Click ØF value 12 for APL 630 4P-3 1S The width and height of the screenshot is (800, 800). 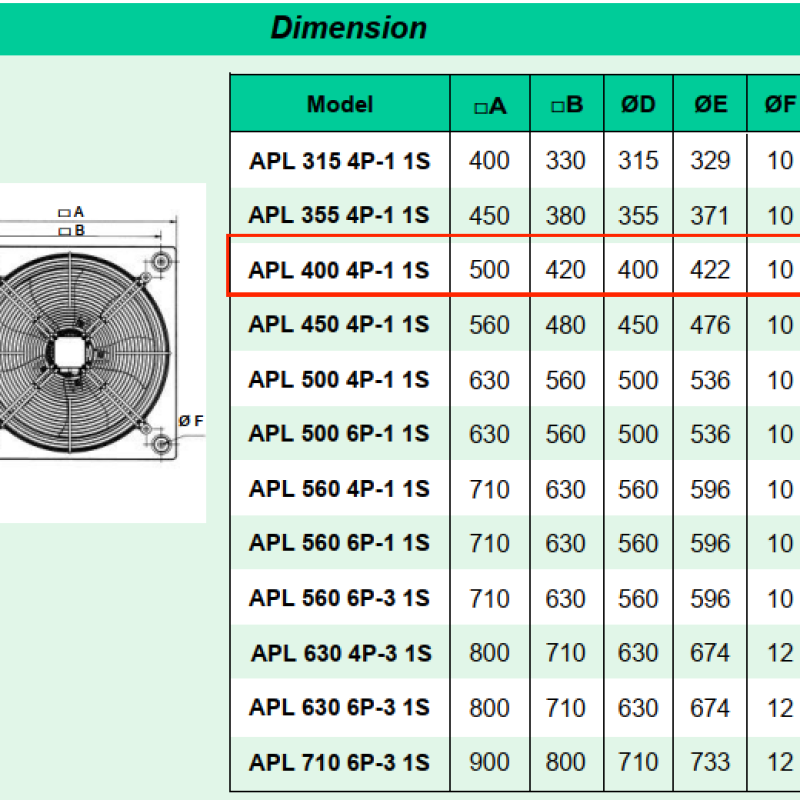(x=781, y=653)
